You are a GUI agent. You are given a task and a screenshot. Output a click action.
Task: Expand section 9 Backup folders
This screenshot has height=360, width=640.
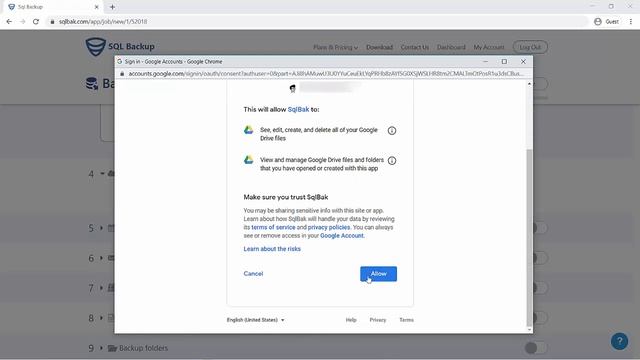click(x=101, y=348)
